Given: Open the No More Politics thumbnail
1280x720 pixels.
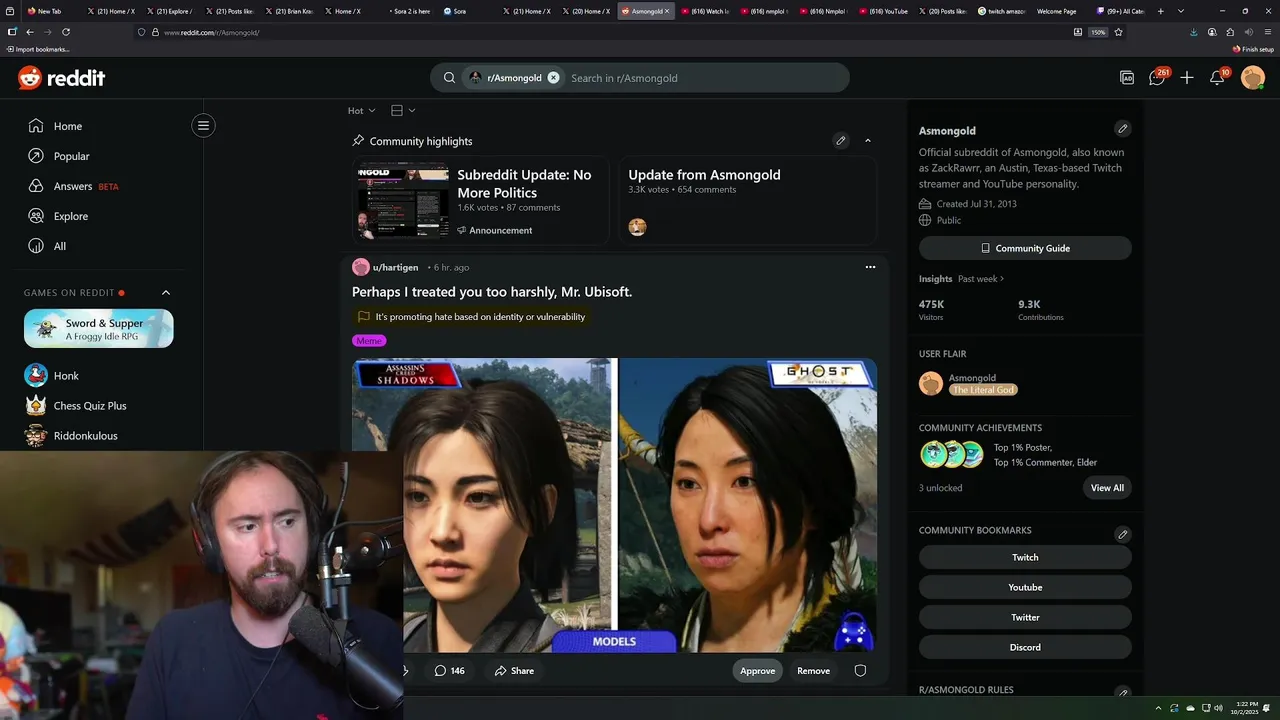Looking at the screenshot, I should (x=404, y=201).
